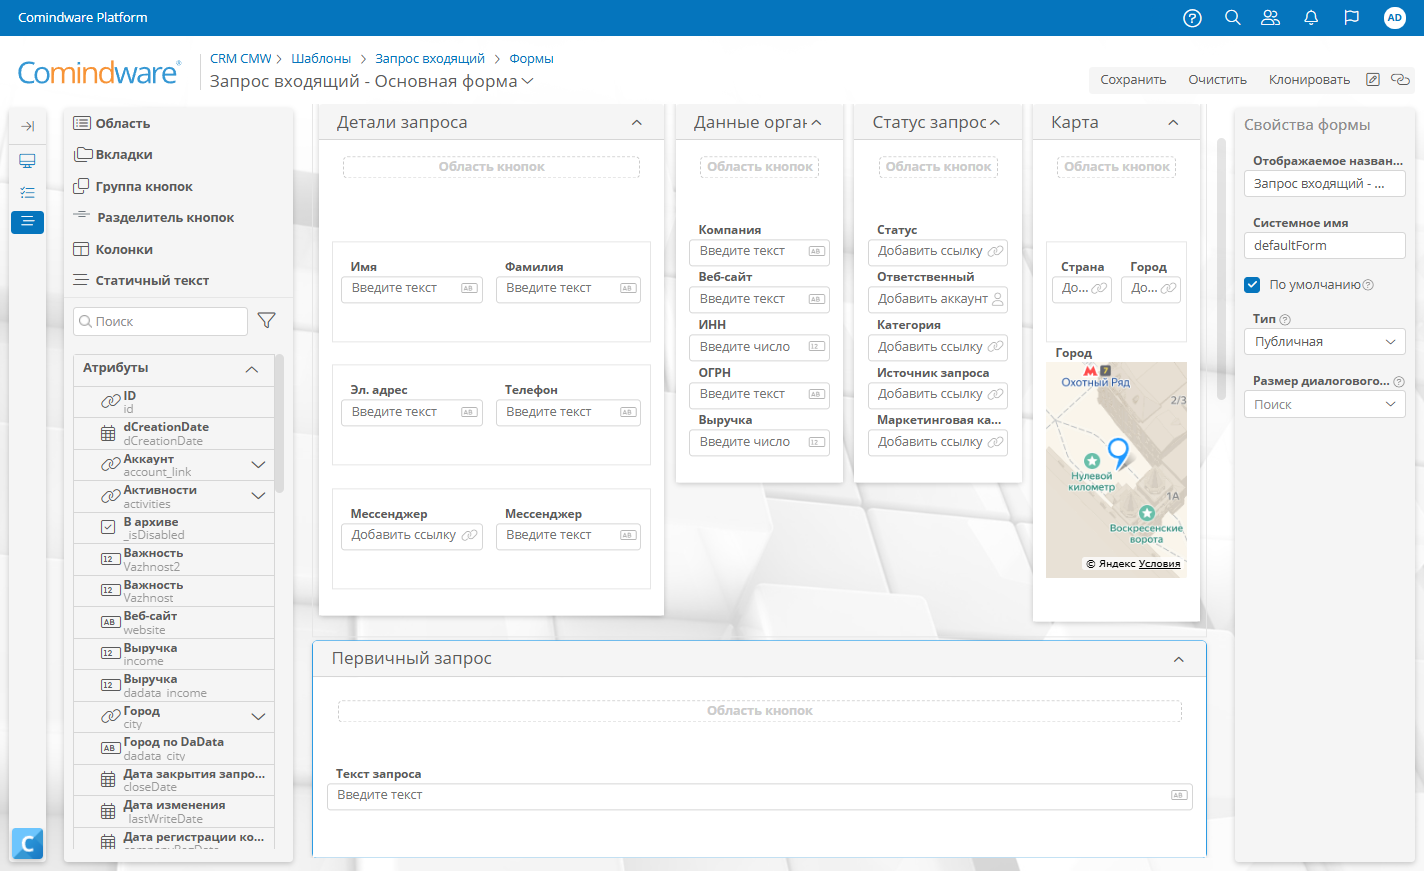Collapse the Атрибуты section
Viewport: 1424px width, 871px height.
252,369
